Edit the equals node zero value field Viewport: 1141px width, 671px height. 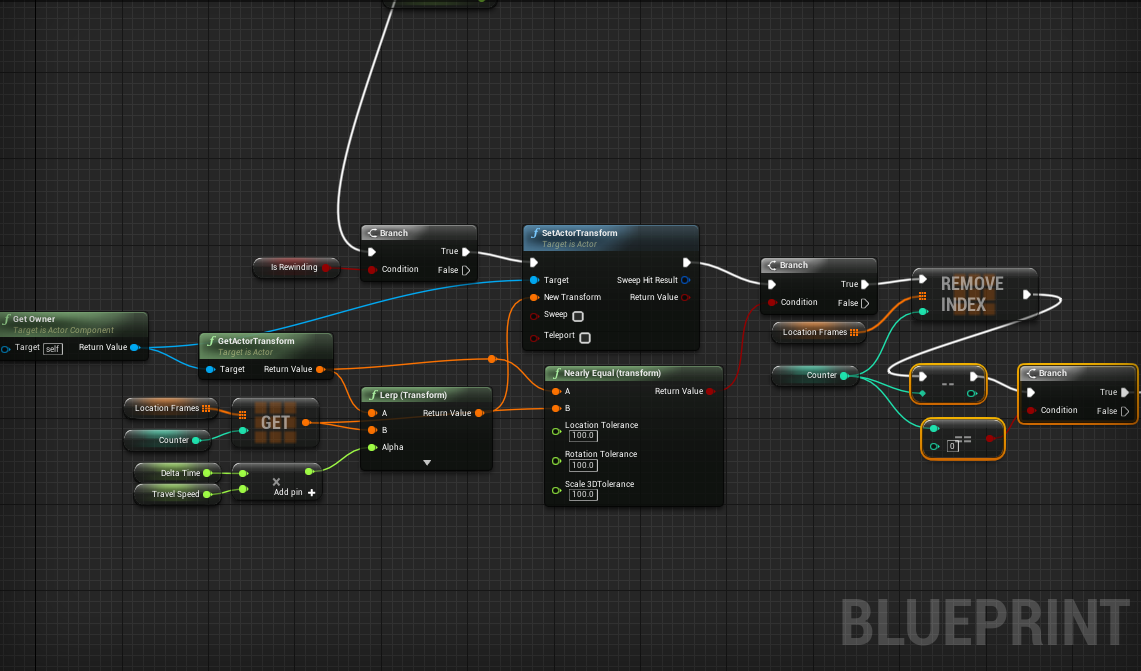952,446
